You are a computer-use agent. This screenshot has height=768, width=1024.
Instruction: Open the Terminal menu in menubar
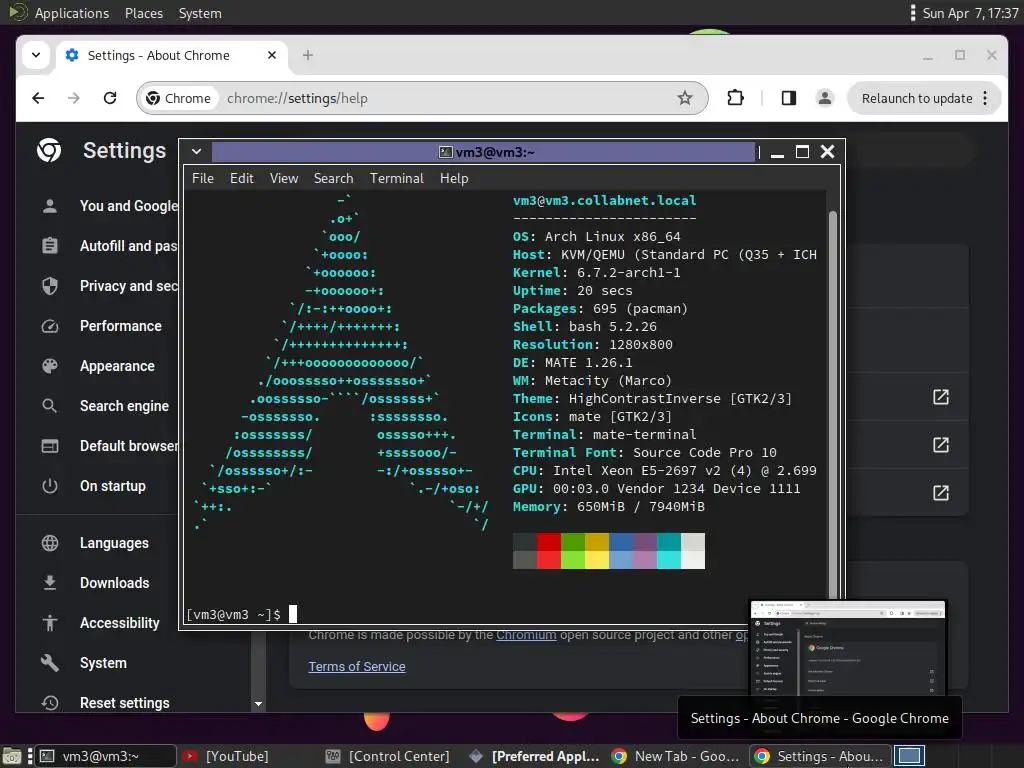point(396,178)
